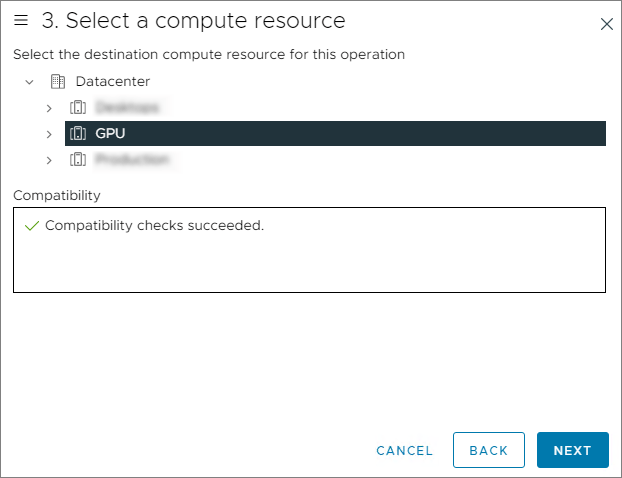Viewport: 622px width, 478px height.
Task: Collapse the Datacenter tree node
Action: [29, 82]
